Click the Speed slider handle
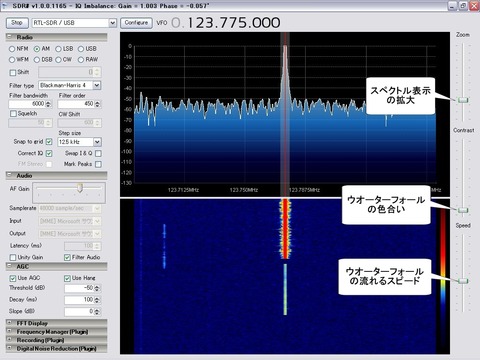 (463, 281)
